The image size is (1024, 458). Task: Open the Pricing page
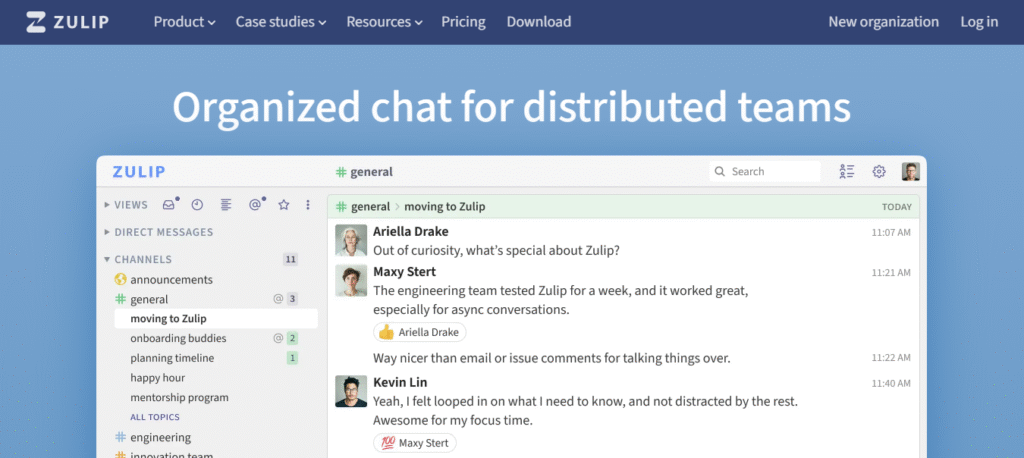pyautogui.click(x=463, y=22)
